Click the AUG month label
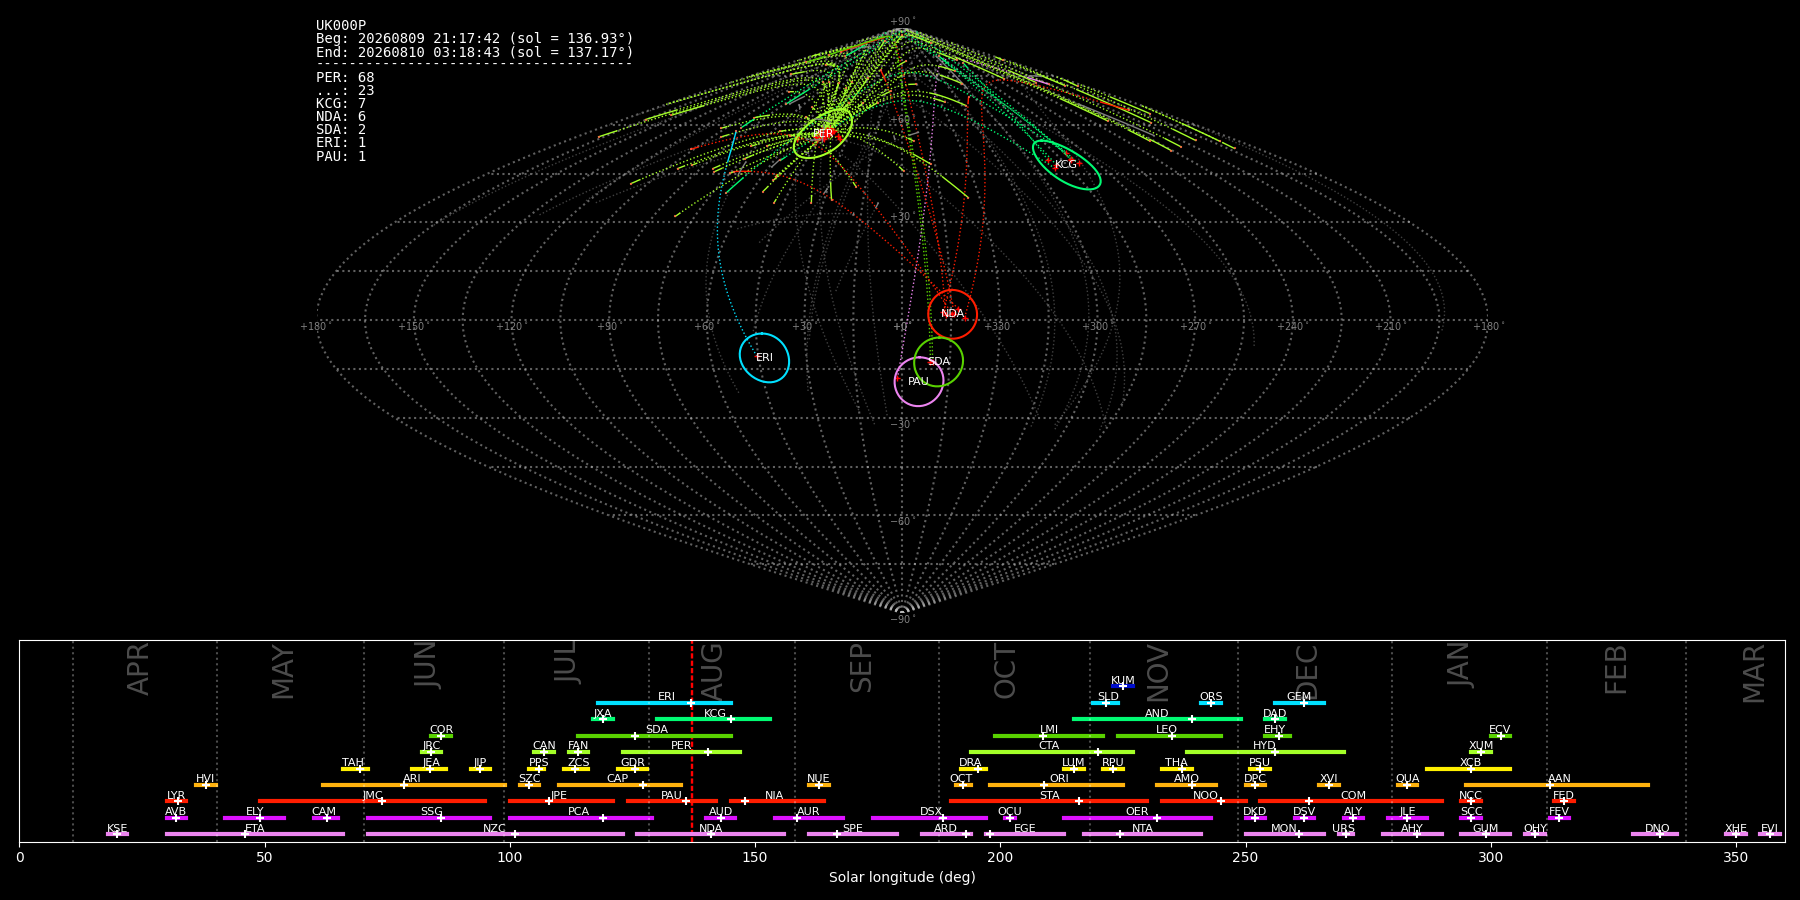The width and height of the screenshot is (1800, 900). coord(712,670)
